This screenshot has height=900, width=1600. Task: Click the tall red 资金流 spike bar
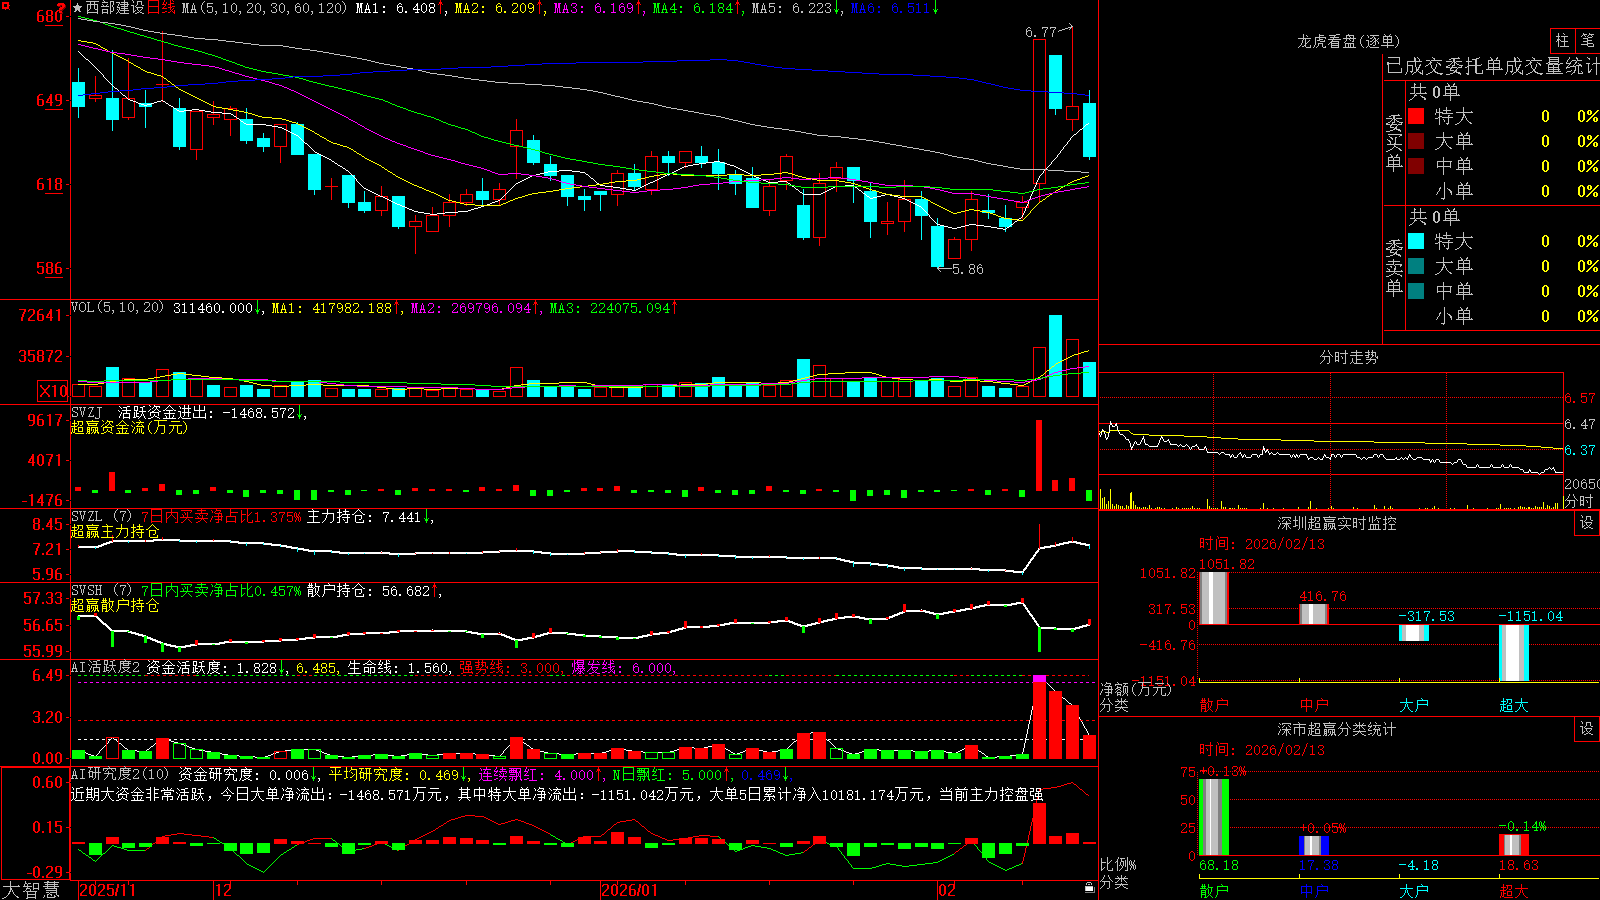pos(1039,455)
